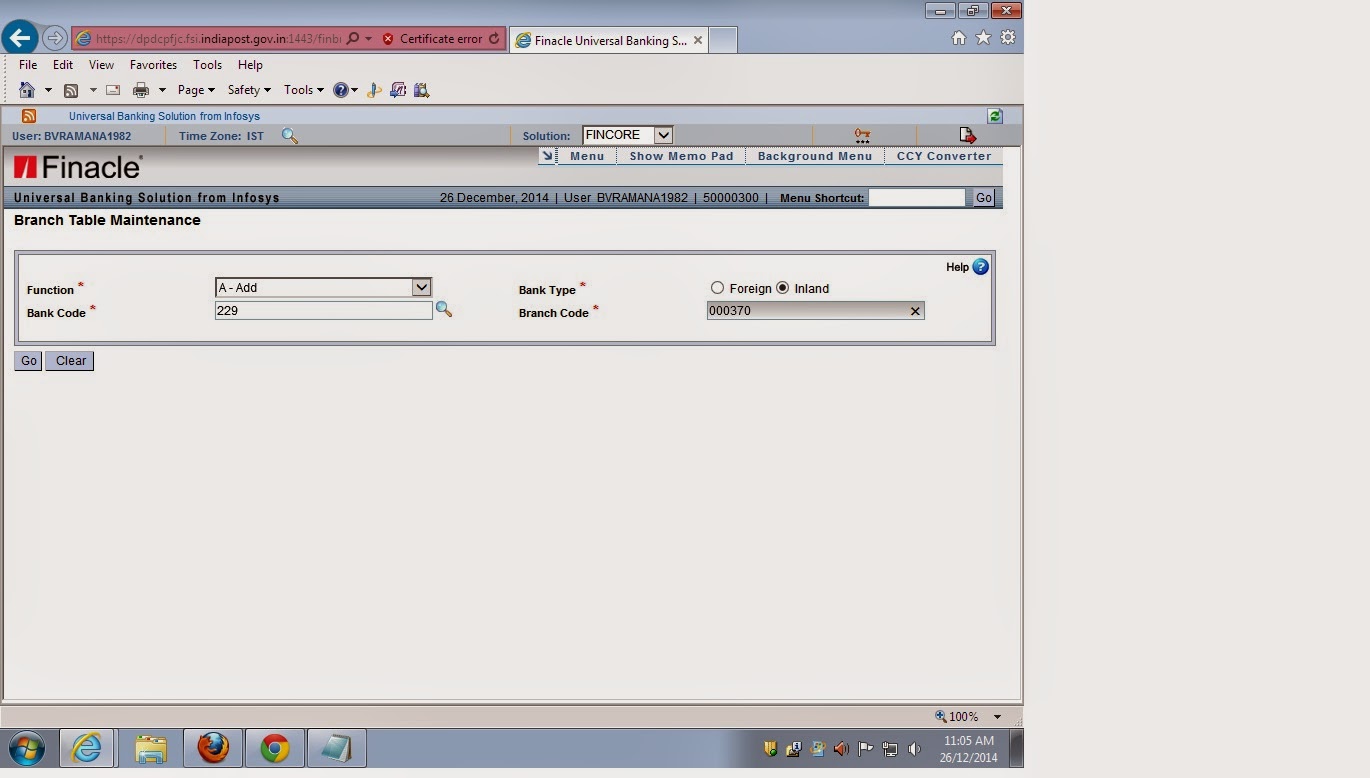Click the address bar search magnifier
The width and height of the screenshot is (1370, 778).
pyautogui.click(x=352, y=39)
